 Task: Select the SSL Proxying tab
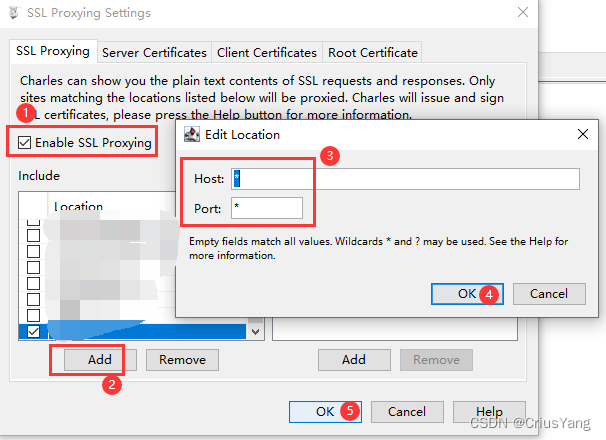pos(53,51)
